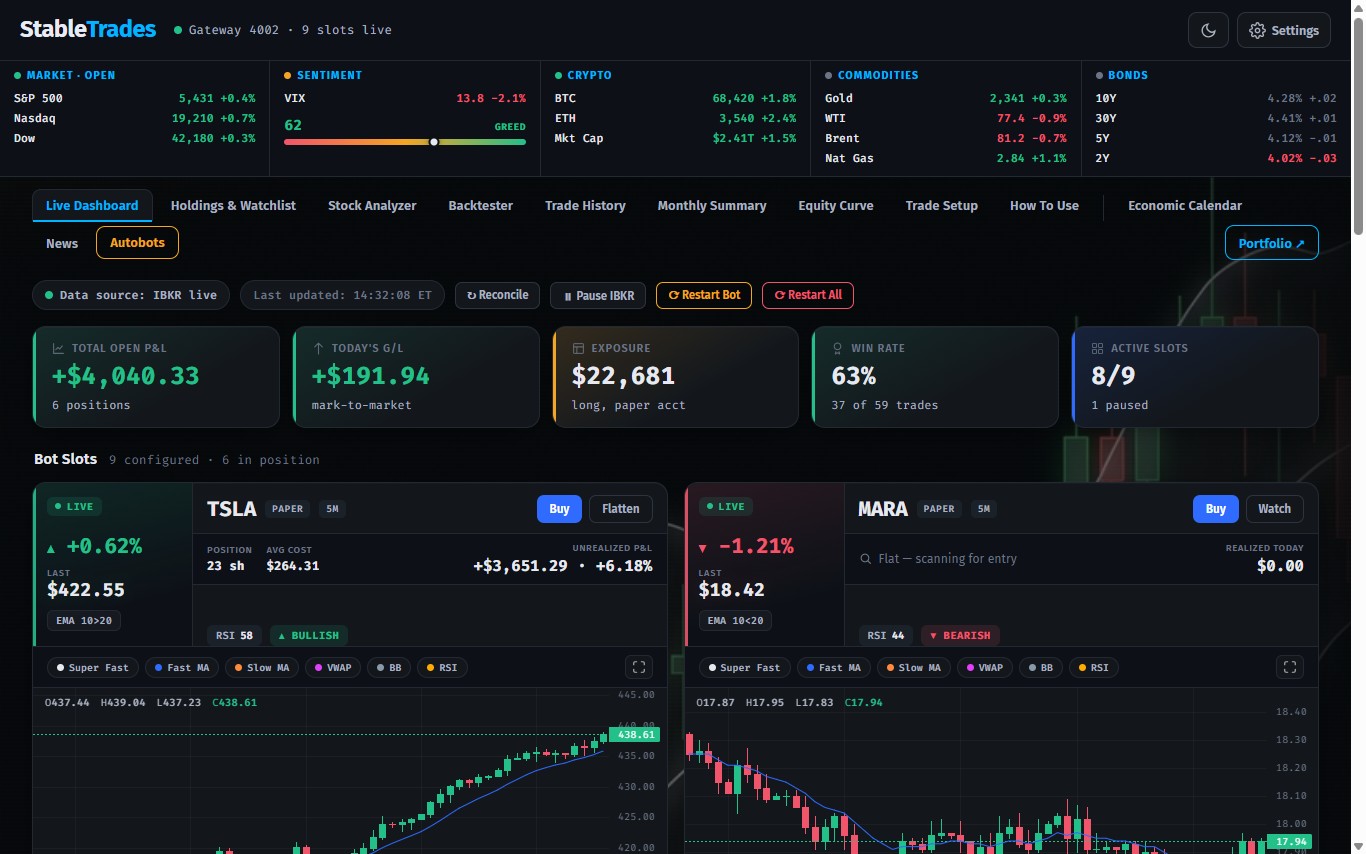Pause IBKR connection

[x=598, y=295]
